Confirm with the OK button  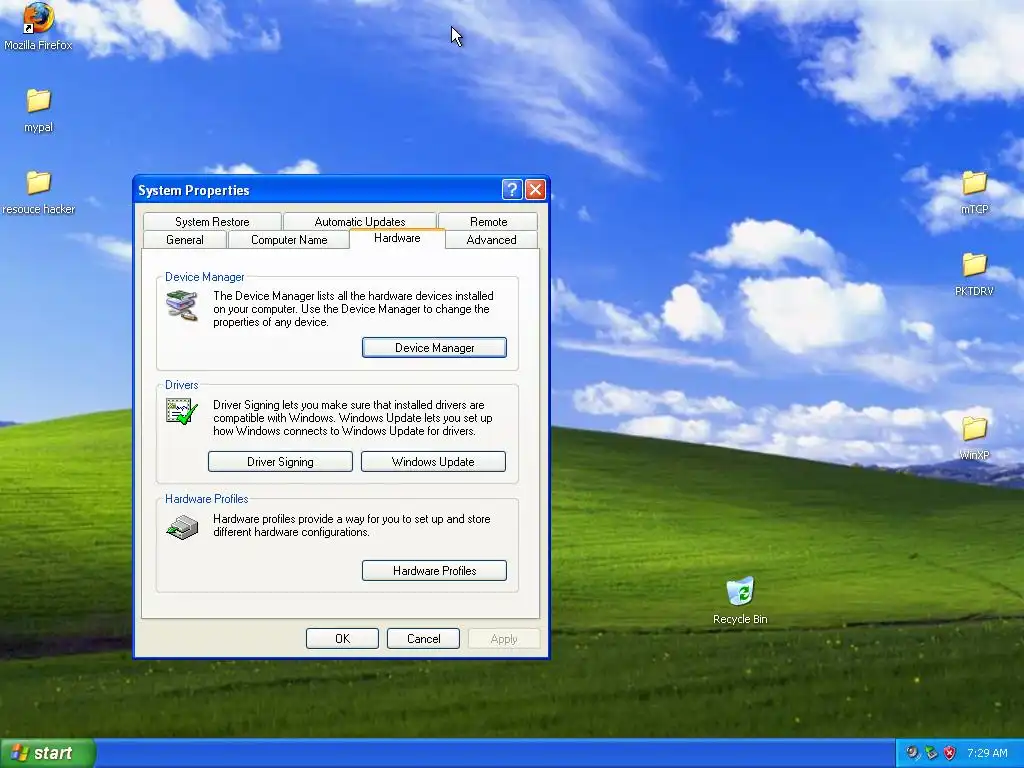342,639
